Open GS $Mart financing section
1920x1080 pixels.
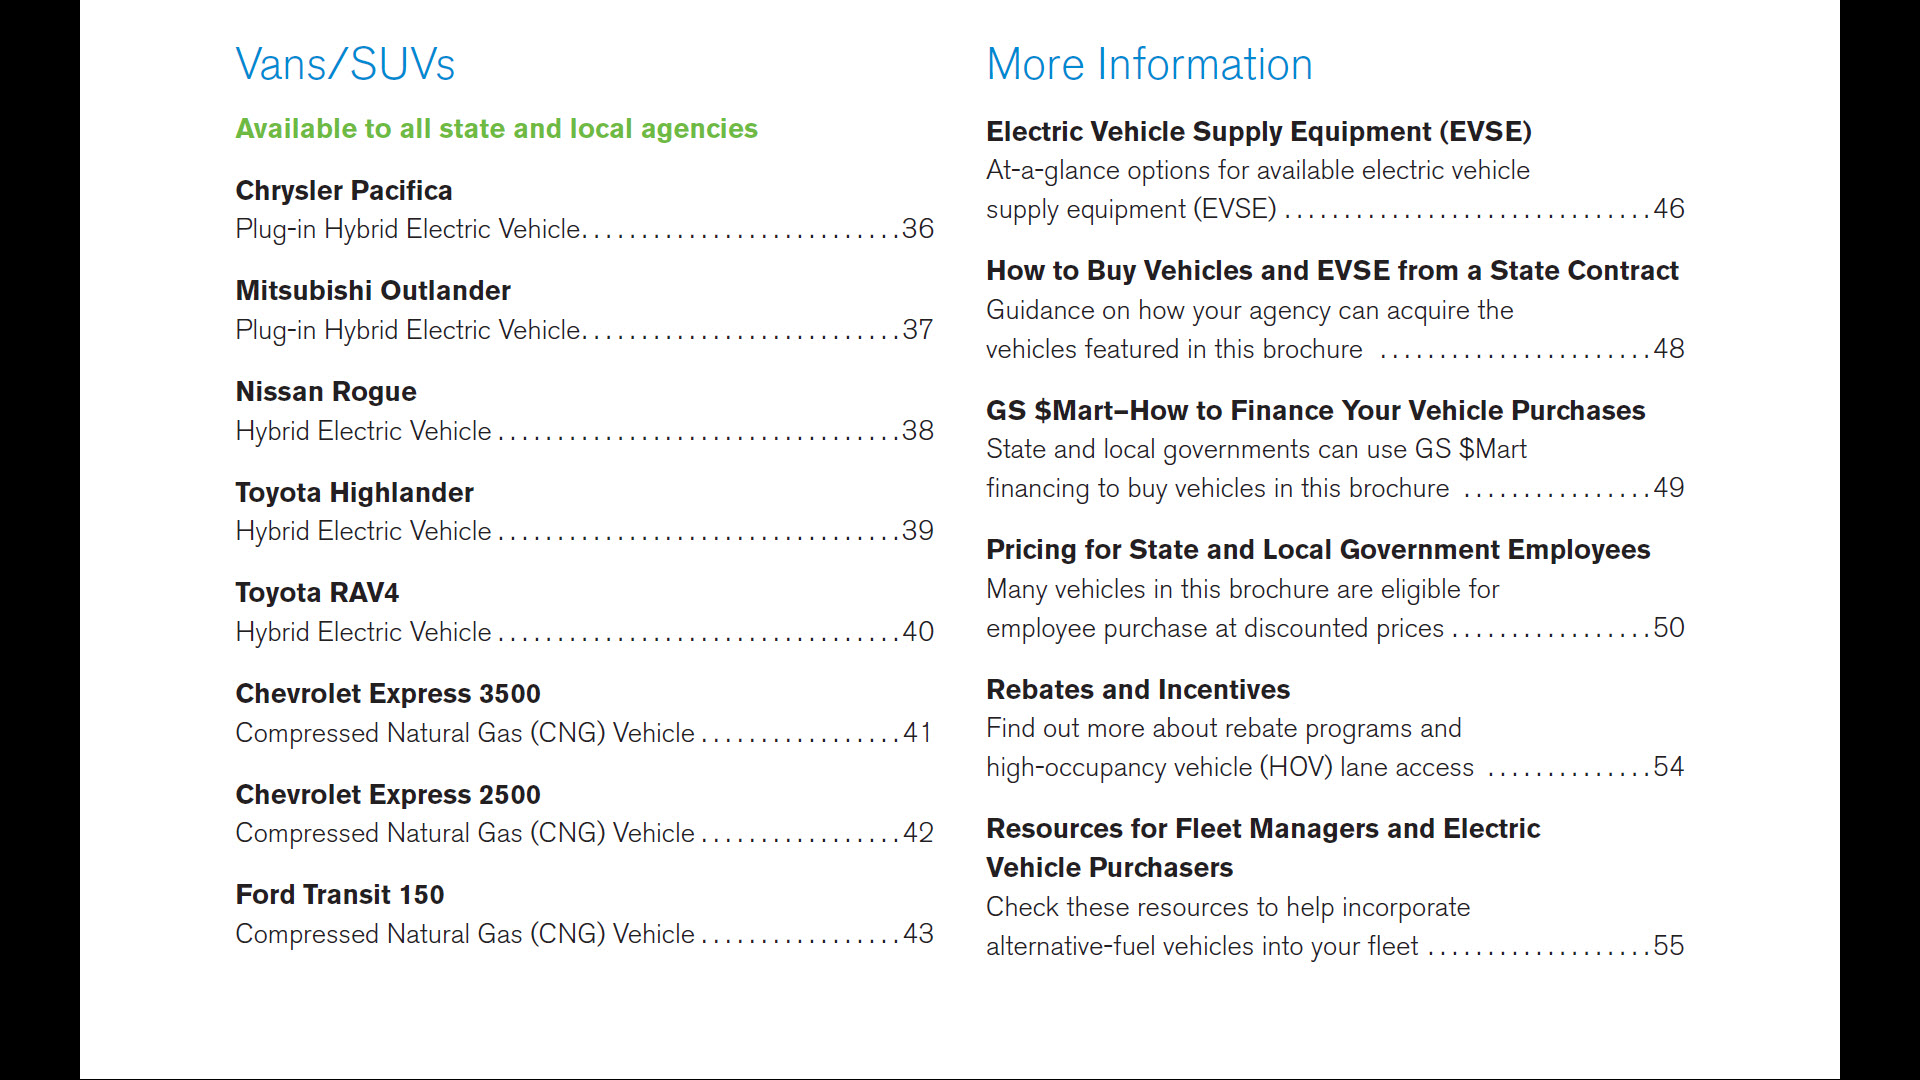[1316, 410]
